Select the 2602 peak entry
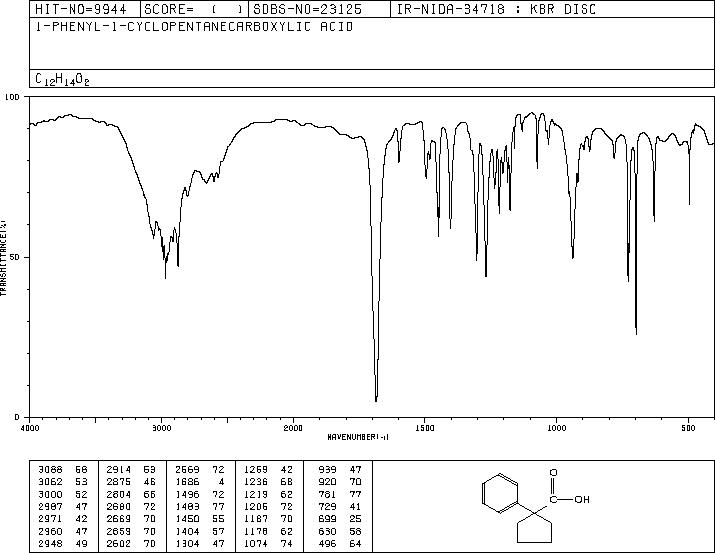 131,543
